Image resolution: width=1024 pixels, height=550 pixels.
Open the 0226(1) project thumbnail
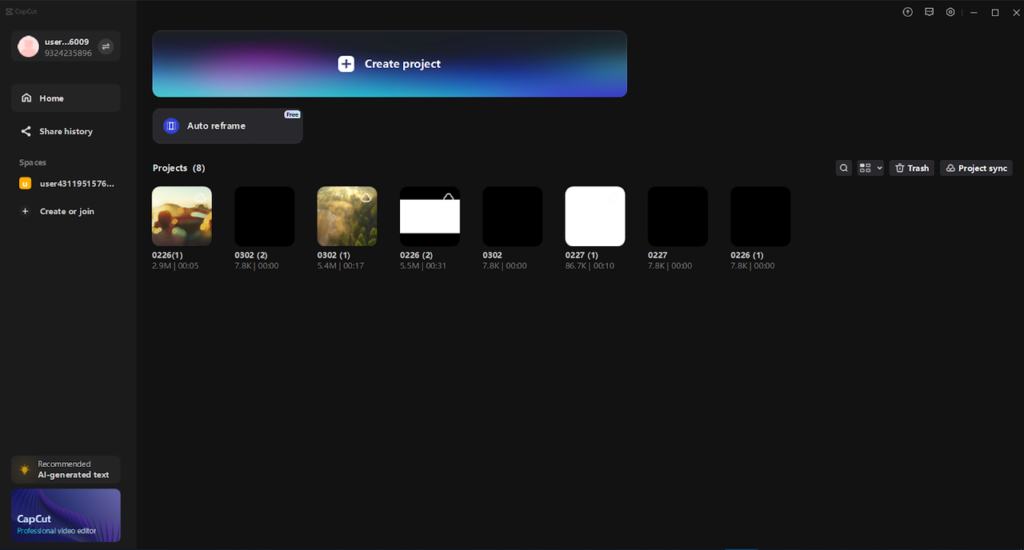pyautogui.click(x=182, y=216)
